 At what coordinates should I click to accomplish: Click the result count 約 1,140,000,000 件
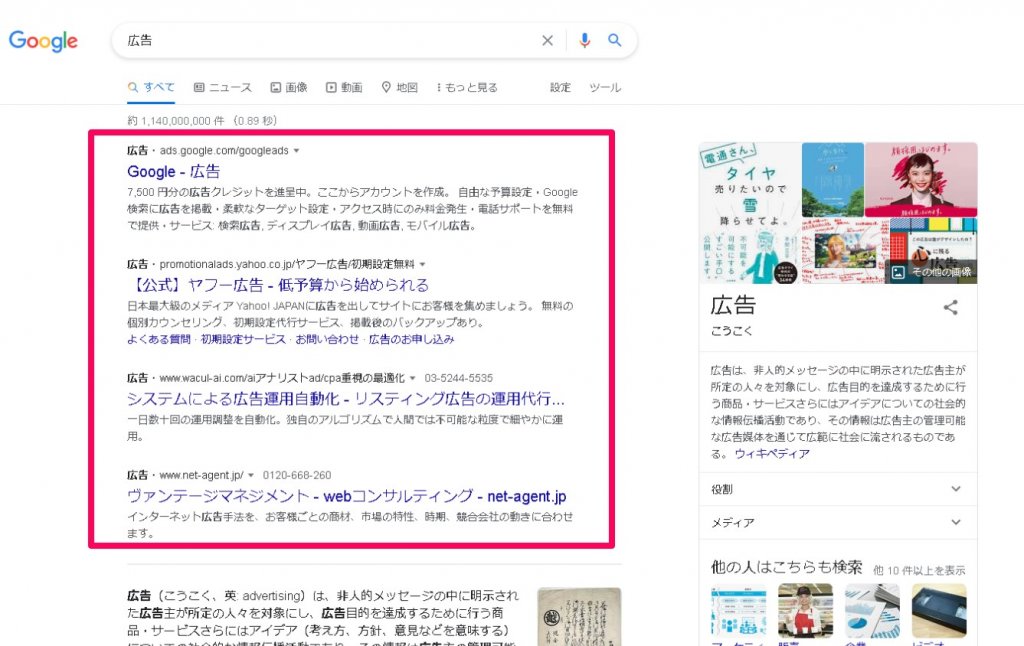coord(176,121)
